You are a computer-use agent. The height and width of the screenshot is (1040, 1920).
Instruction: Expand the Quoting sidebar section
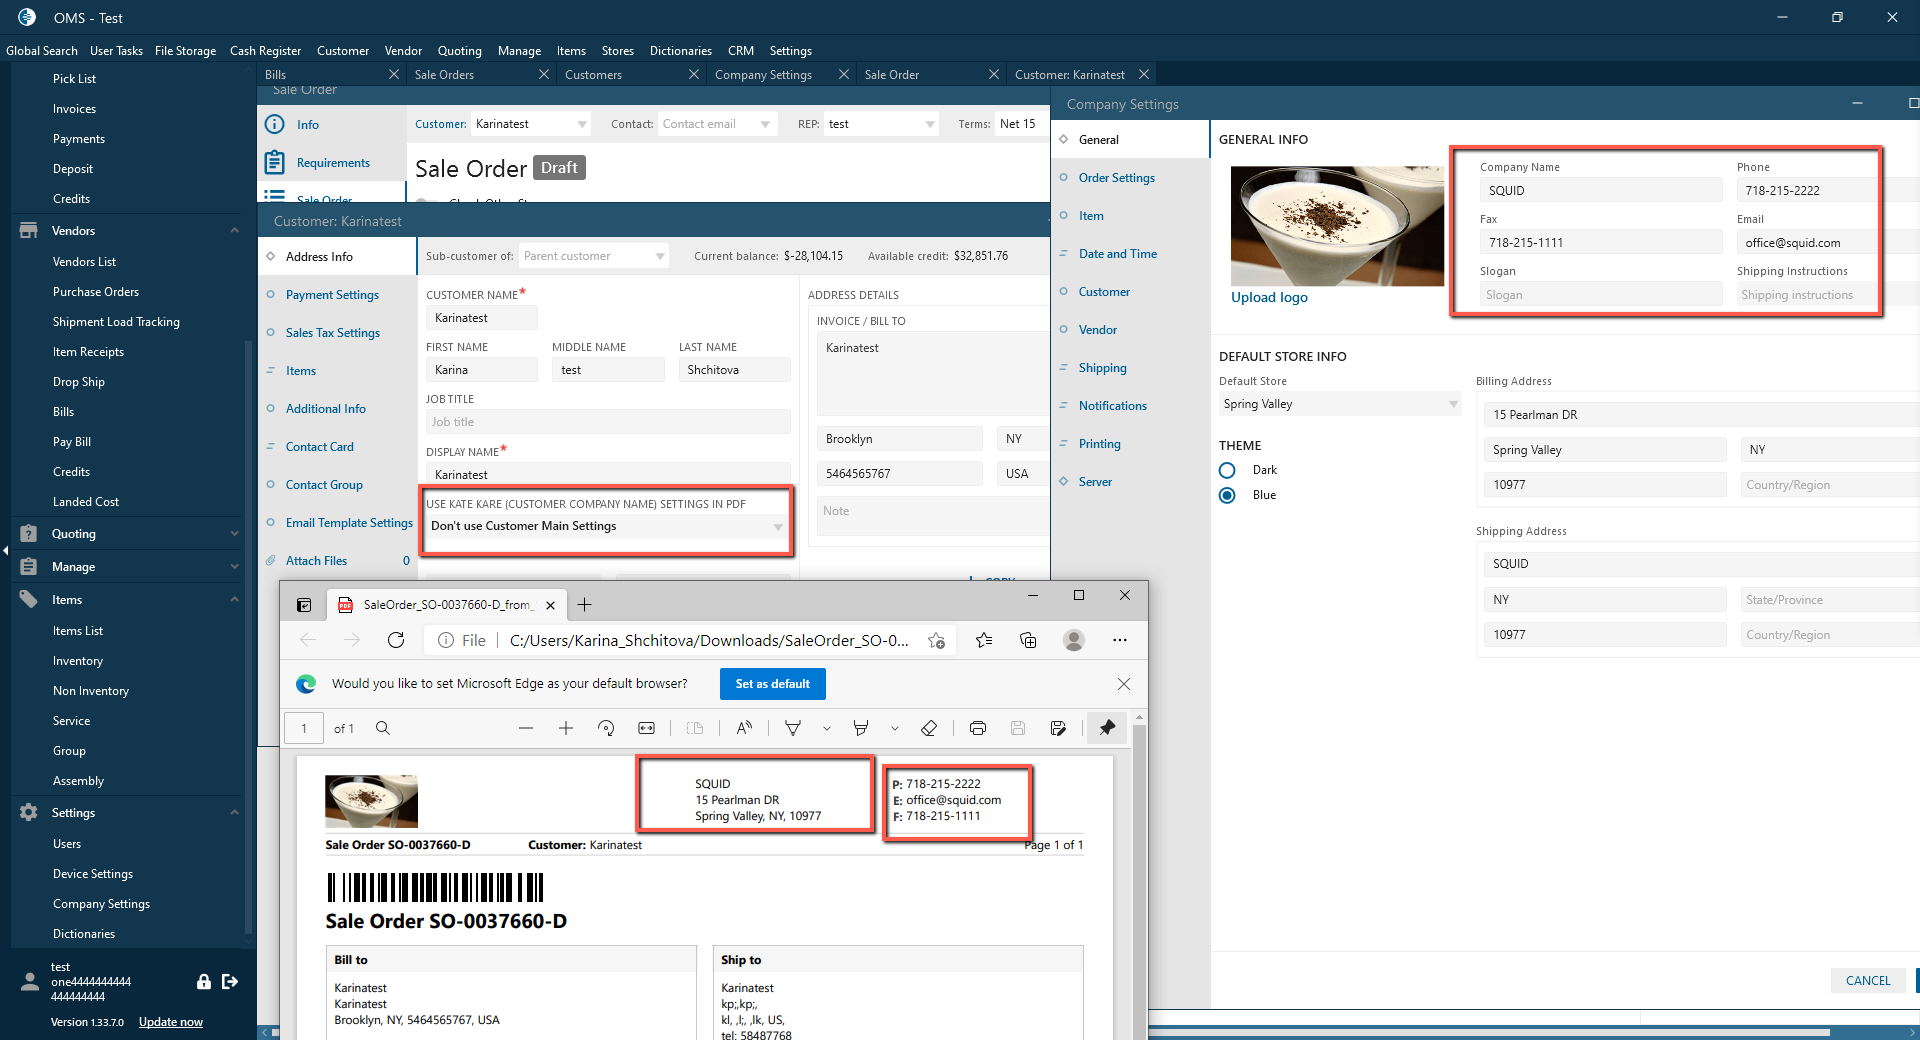coord(234,534)
